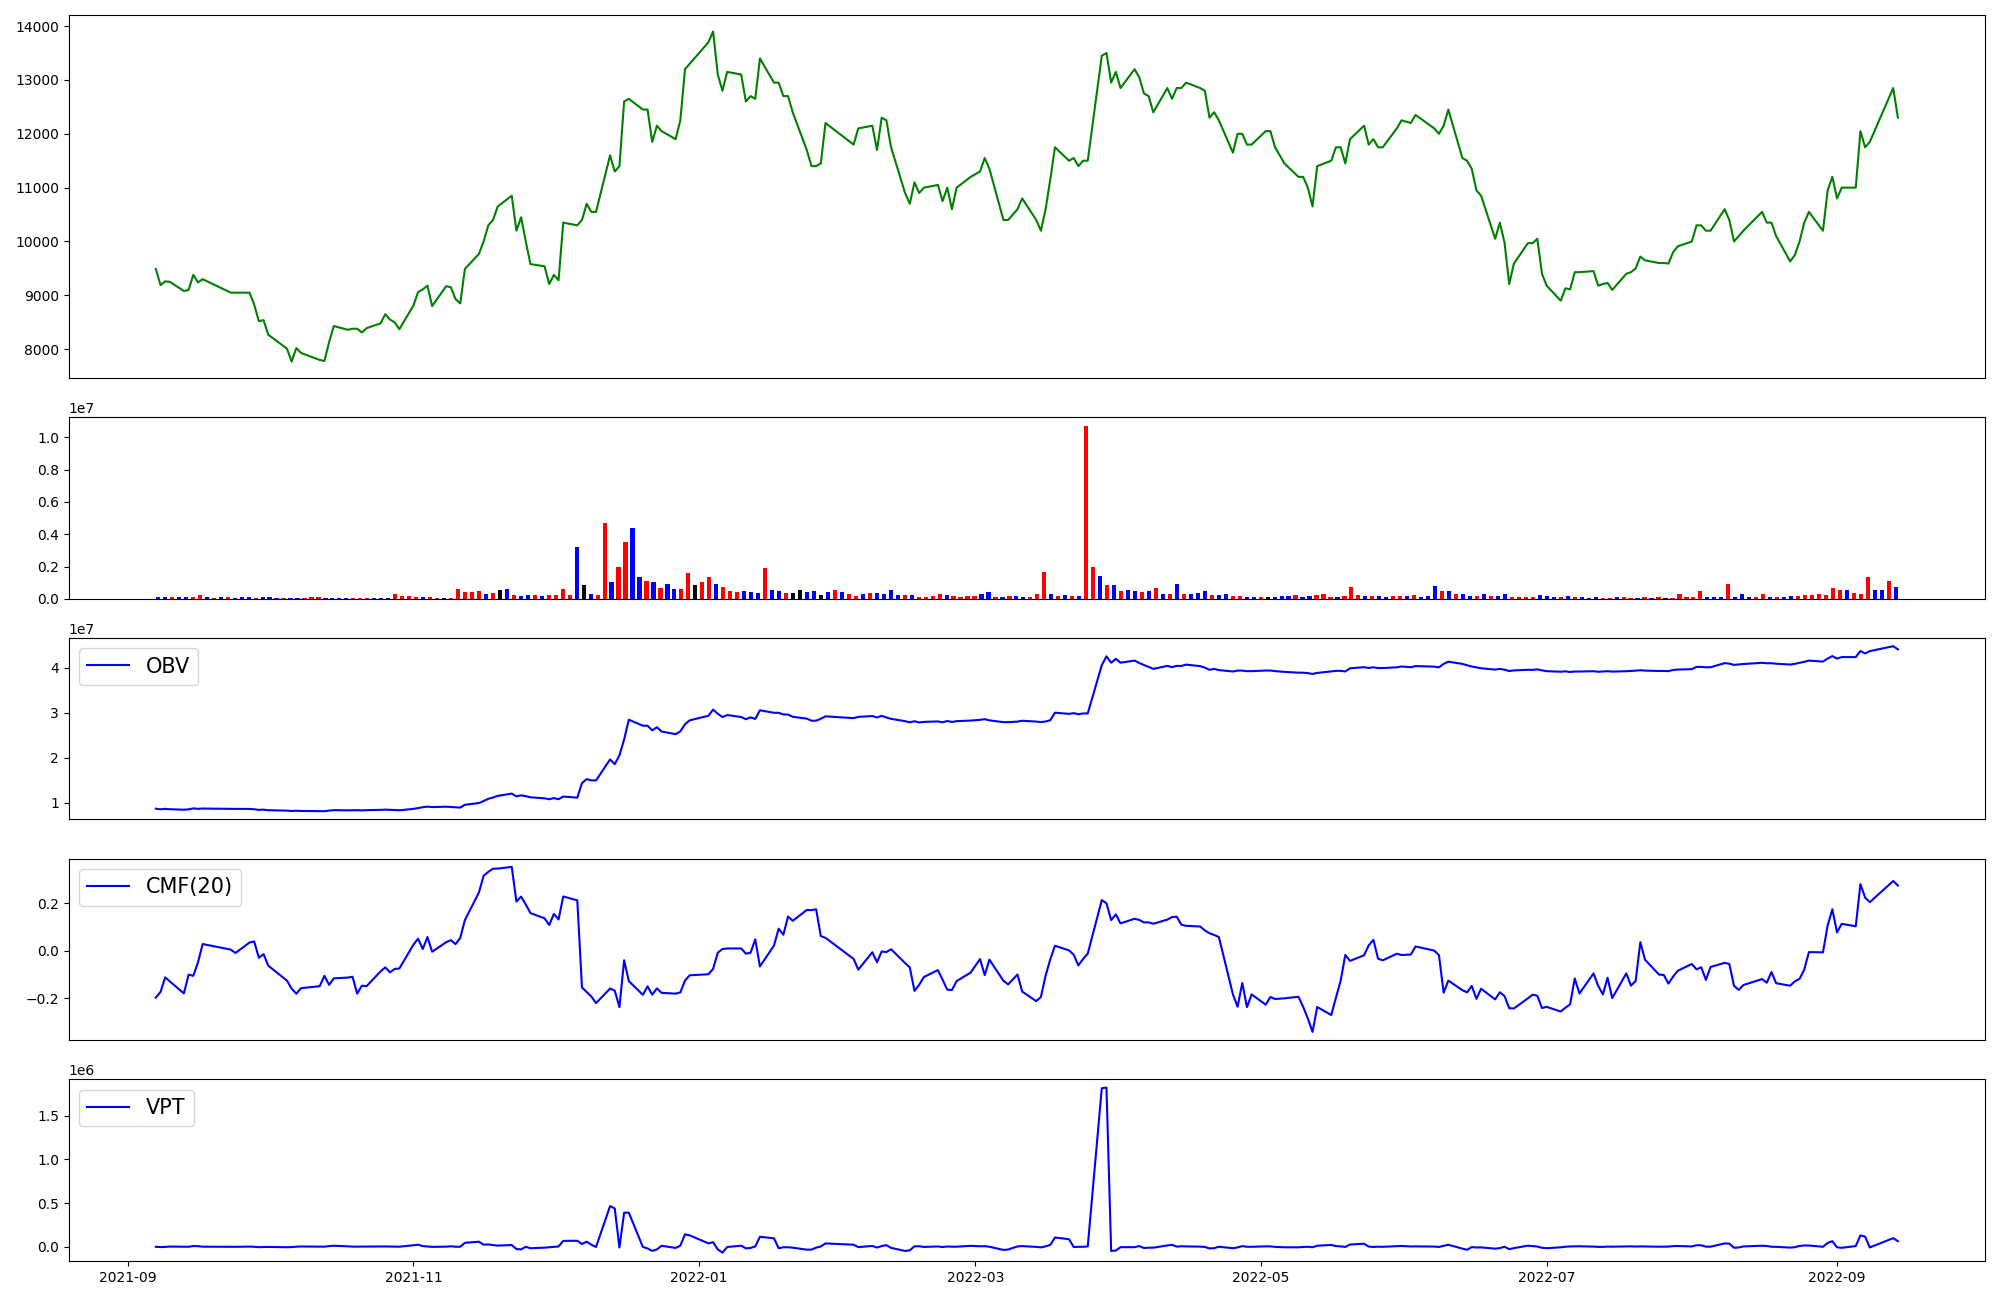Click the VPT legend label
The image size is (2000, 1300).
coord(165,1107)
